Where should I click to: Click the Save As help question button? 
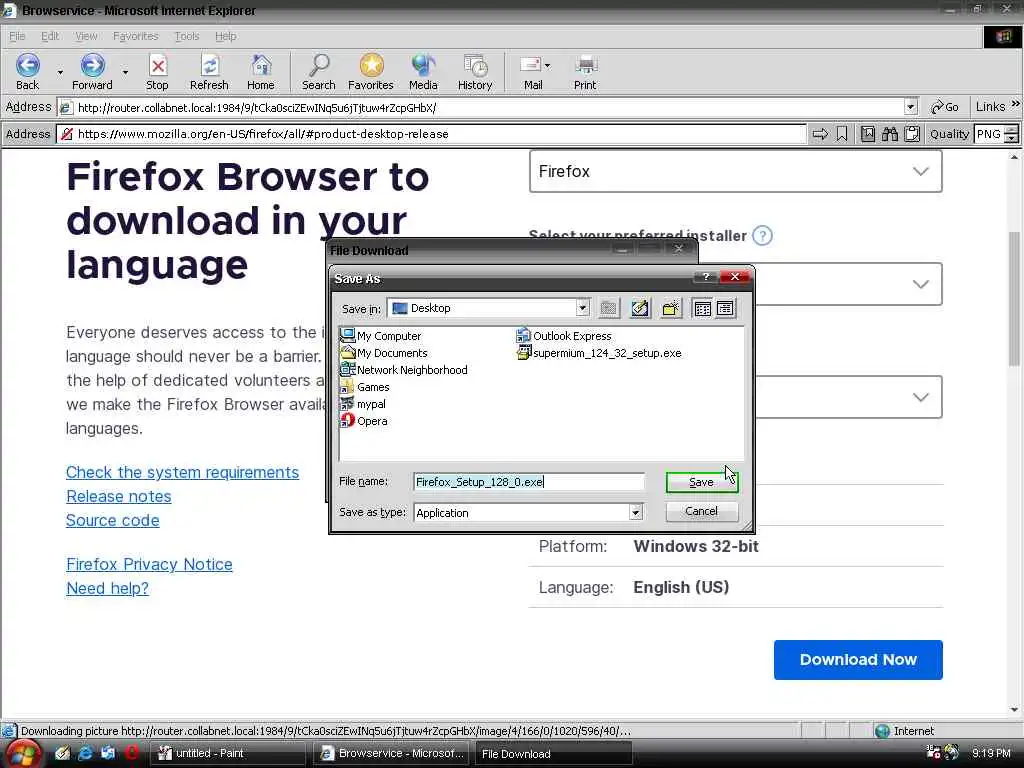(x=705, y=277)
